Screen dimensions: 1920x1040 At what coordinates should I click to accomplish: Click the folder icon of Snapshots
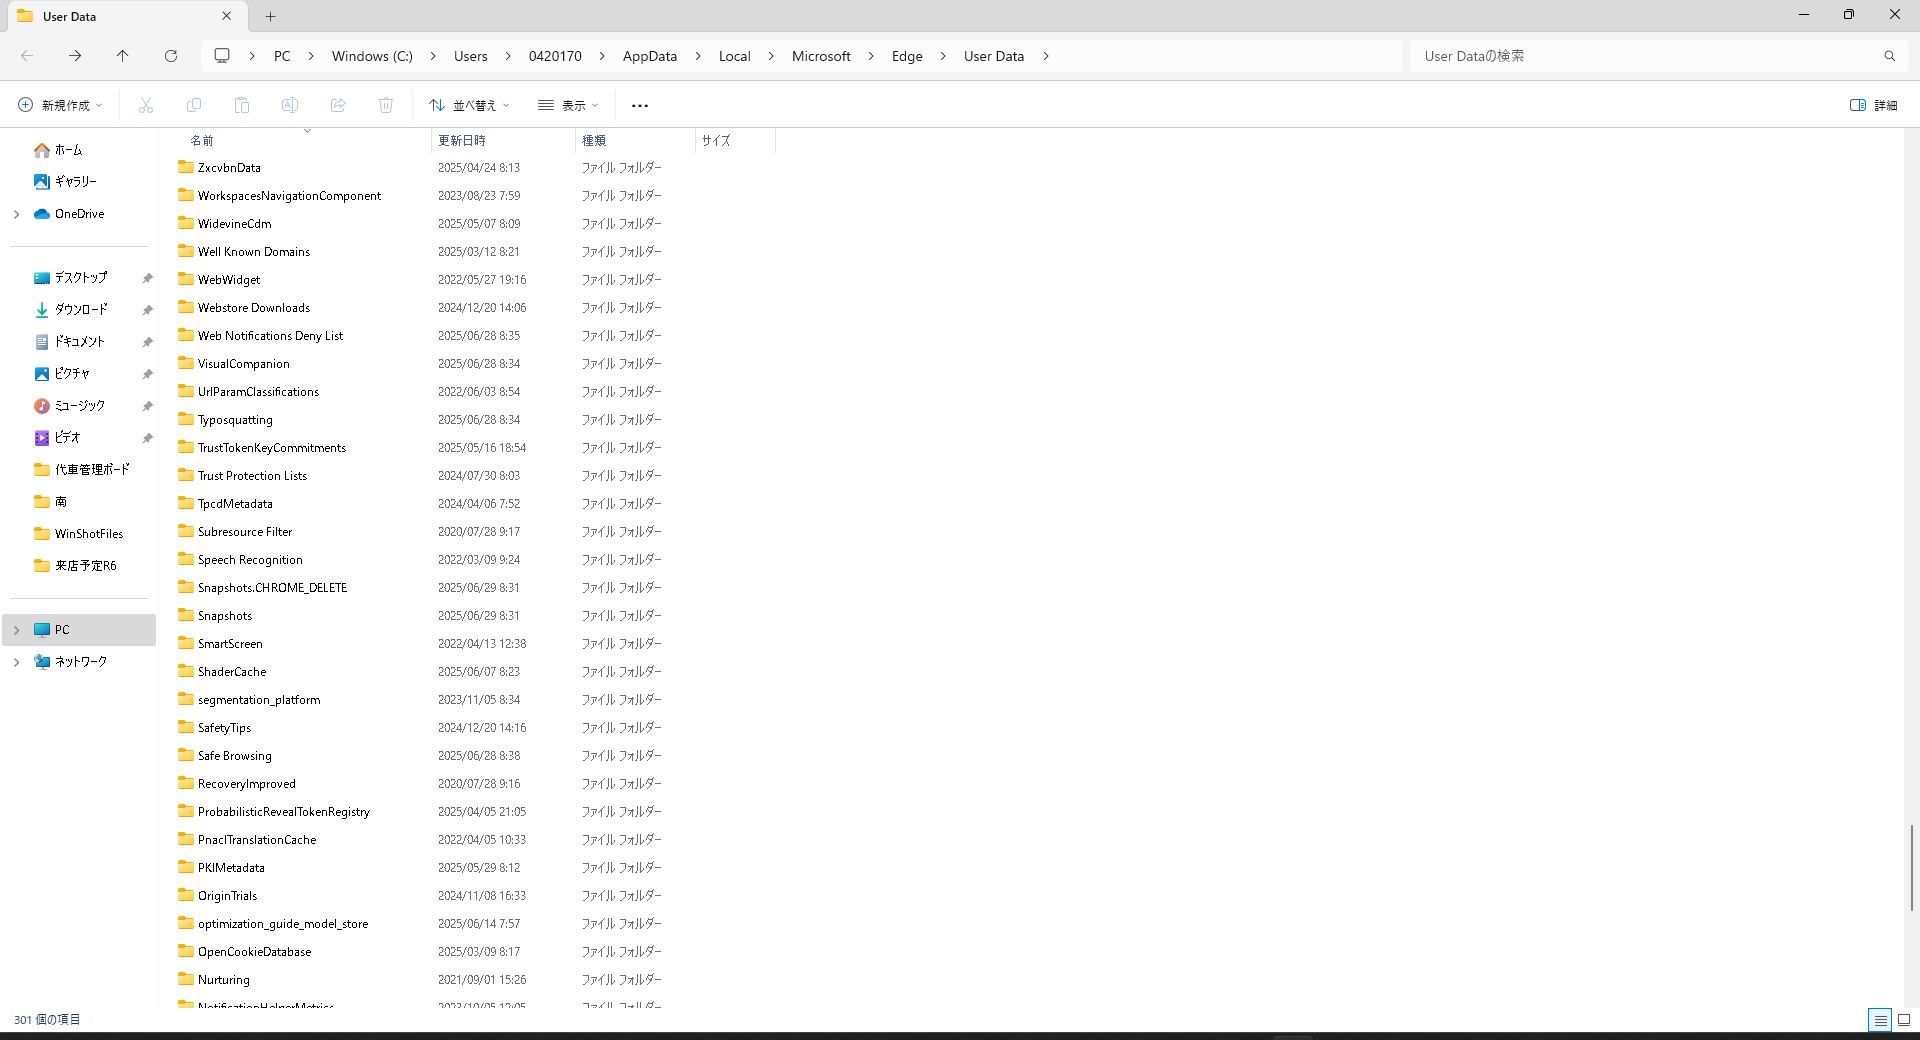(x=186, y=615)
